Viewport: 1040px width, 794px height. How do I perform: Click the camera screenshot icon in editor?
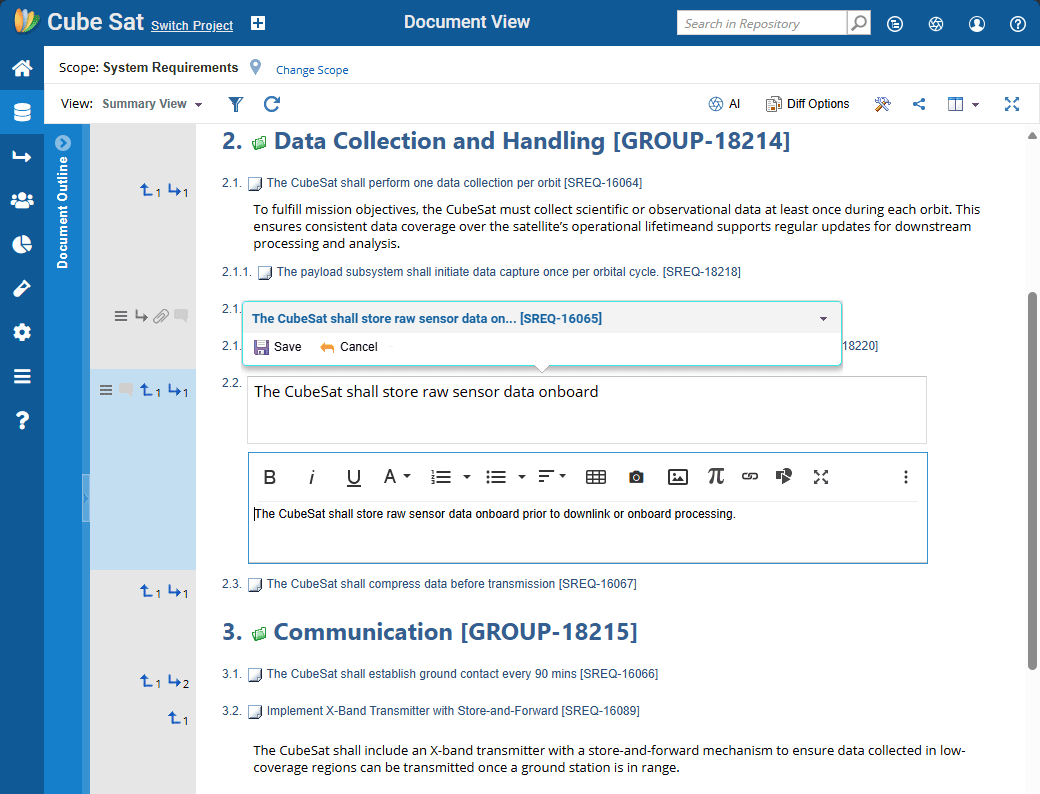(x=636, y=477)
